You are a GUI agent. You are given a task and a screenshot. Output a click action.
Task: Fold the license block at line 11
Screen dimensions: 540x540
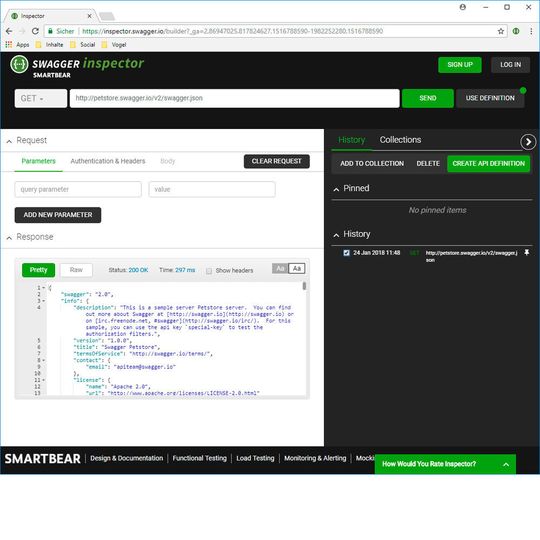click(x=44, y=380)
